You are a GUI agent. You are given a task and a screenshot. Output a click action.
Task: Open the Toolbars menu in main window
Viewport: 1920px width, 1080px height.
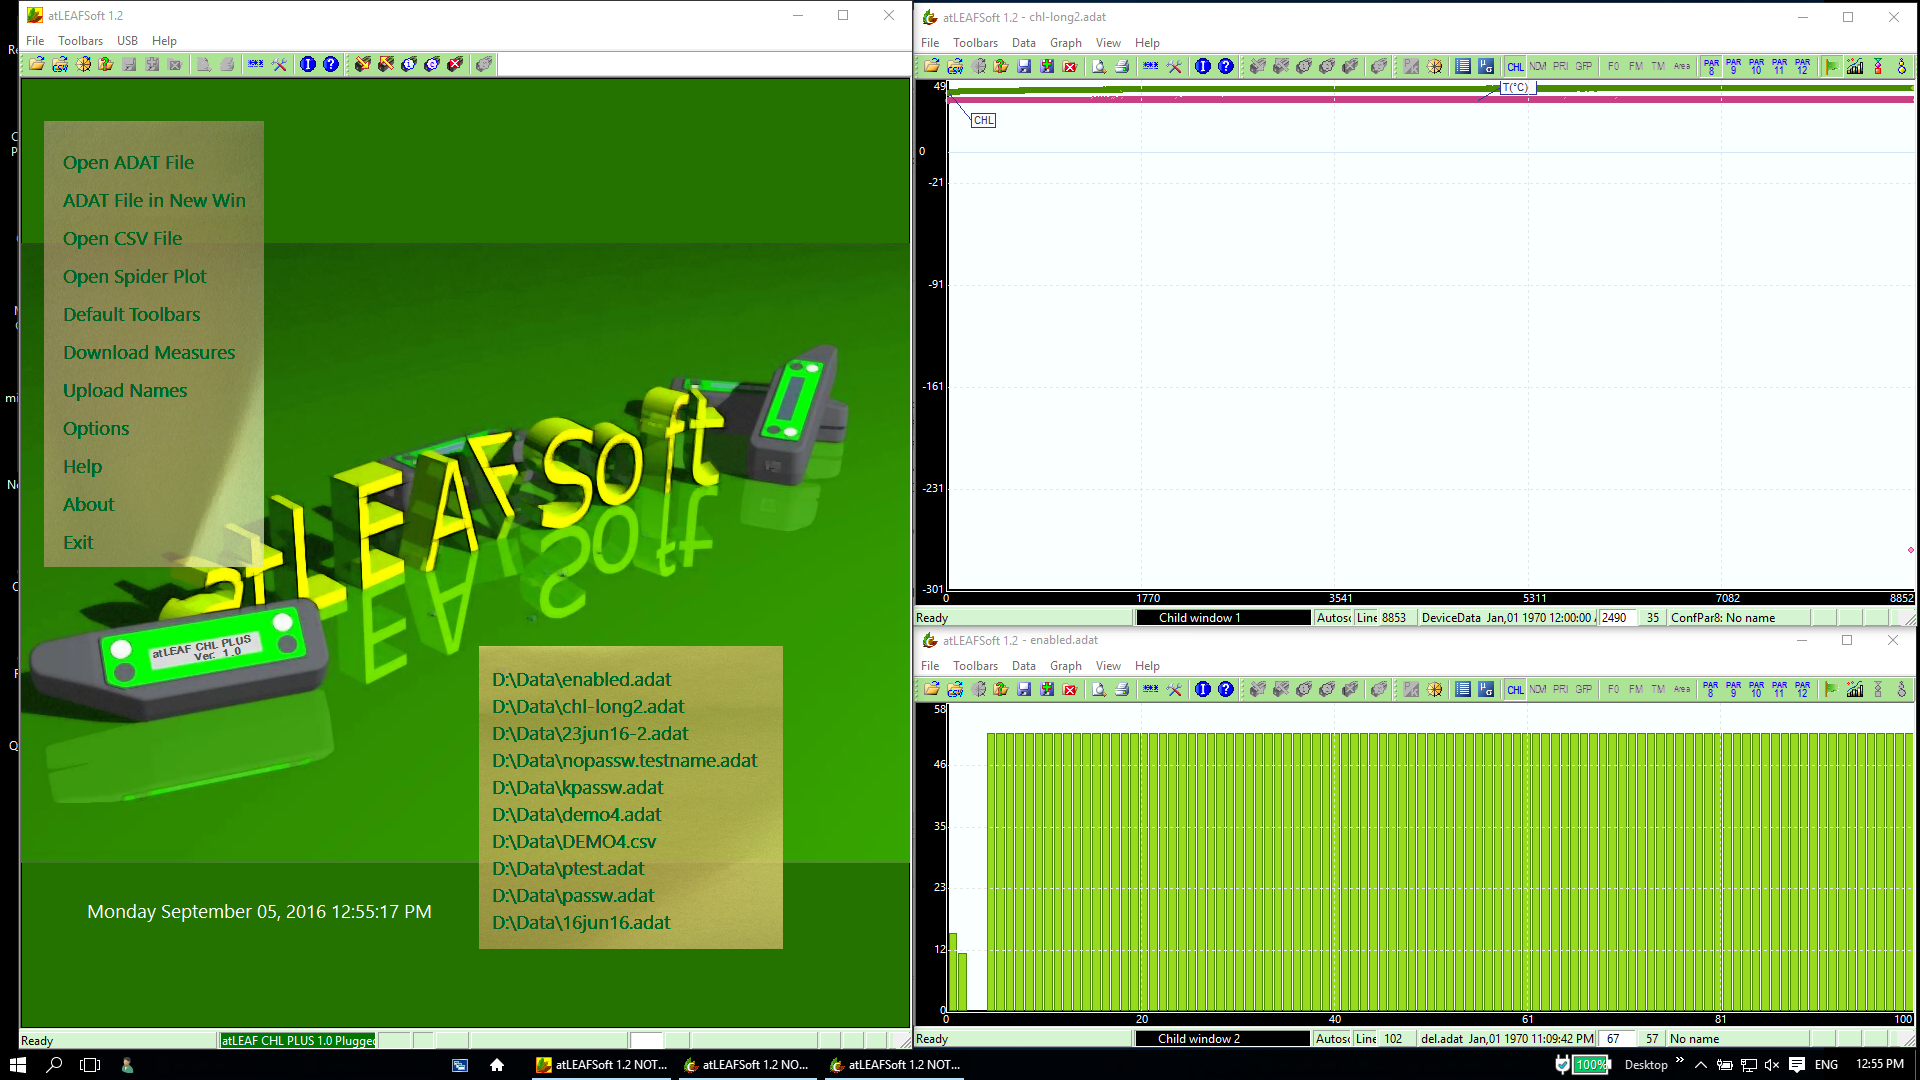point(80,41)
